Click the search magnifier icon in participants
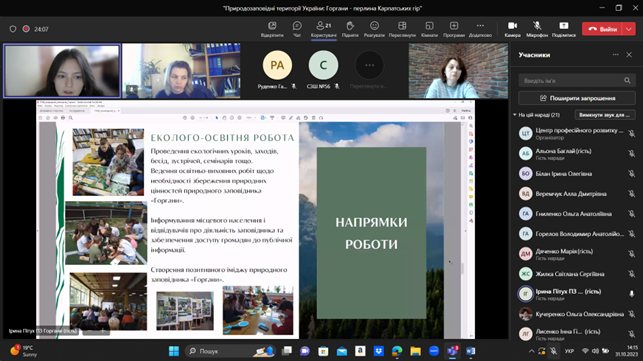Image resolution: width=643 pixels, height=361 pixels. pyautogui.click(x=627, y=80)
